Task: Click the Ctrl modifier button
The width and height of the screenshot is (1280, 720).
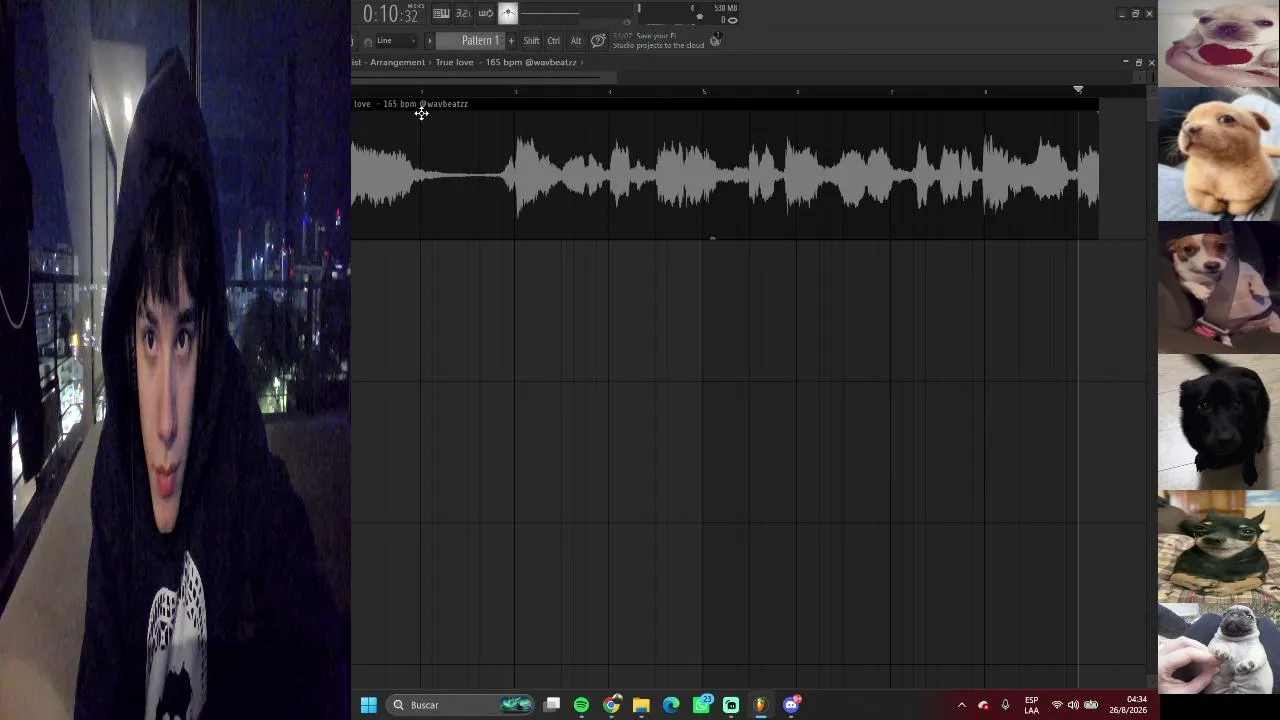Action: (553, 41)
